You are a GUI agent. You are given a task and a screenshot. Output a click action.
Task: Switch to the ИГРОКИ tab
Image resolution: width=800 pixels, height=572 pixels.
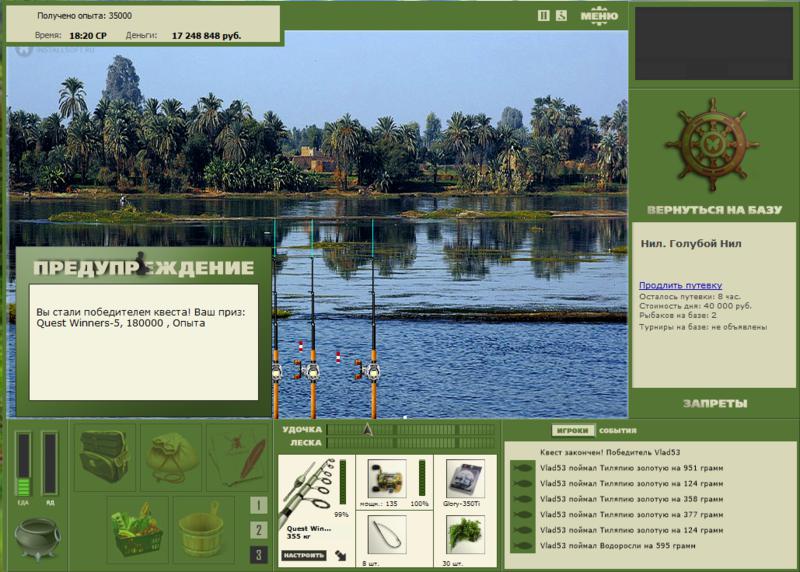pyautogui.click(x=572, y=431)
